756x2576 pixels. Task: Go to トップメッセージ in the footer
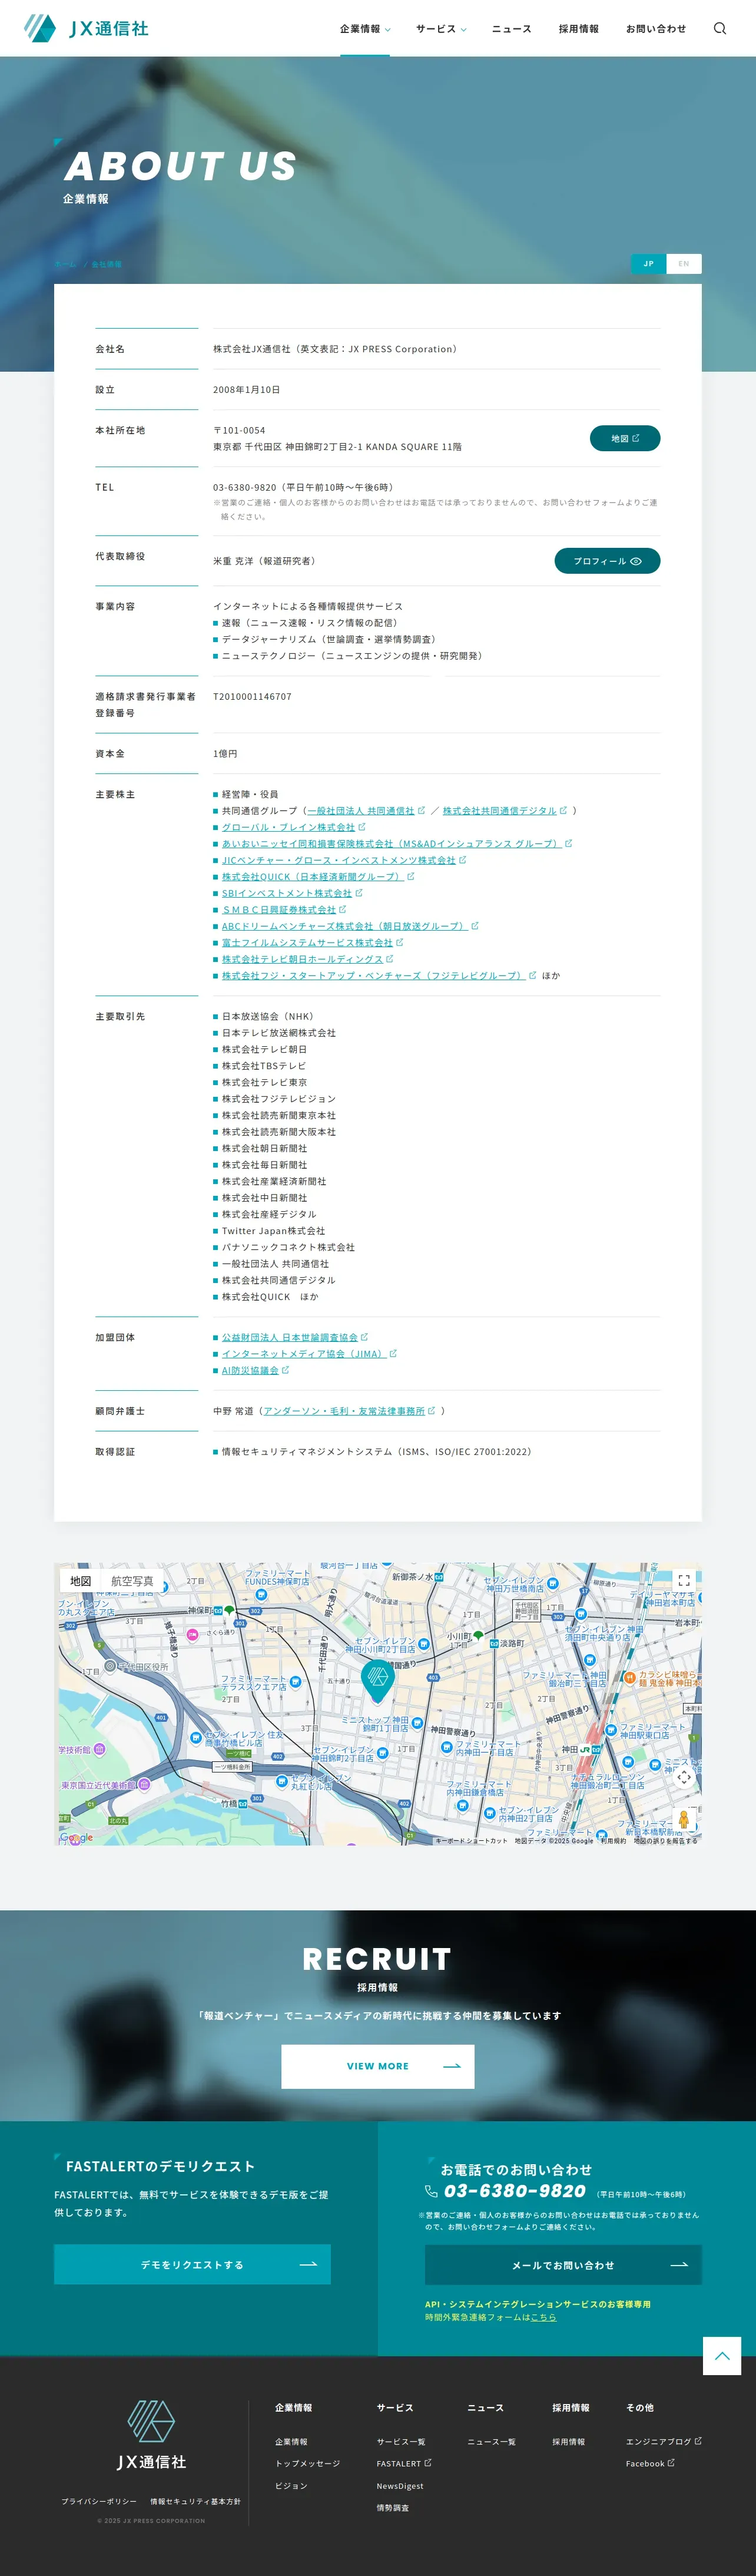pyautogui.click(x=308, y=2463)
